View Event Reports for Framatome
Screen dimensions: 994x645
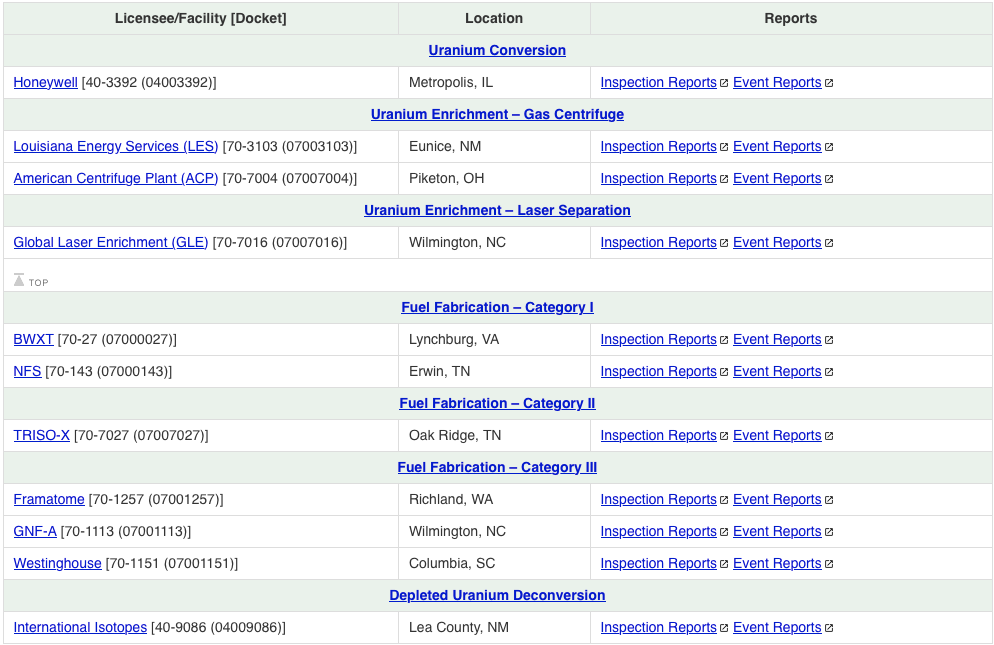777,499
